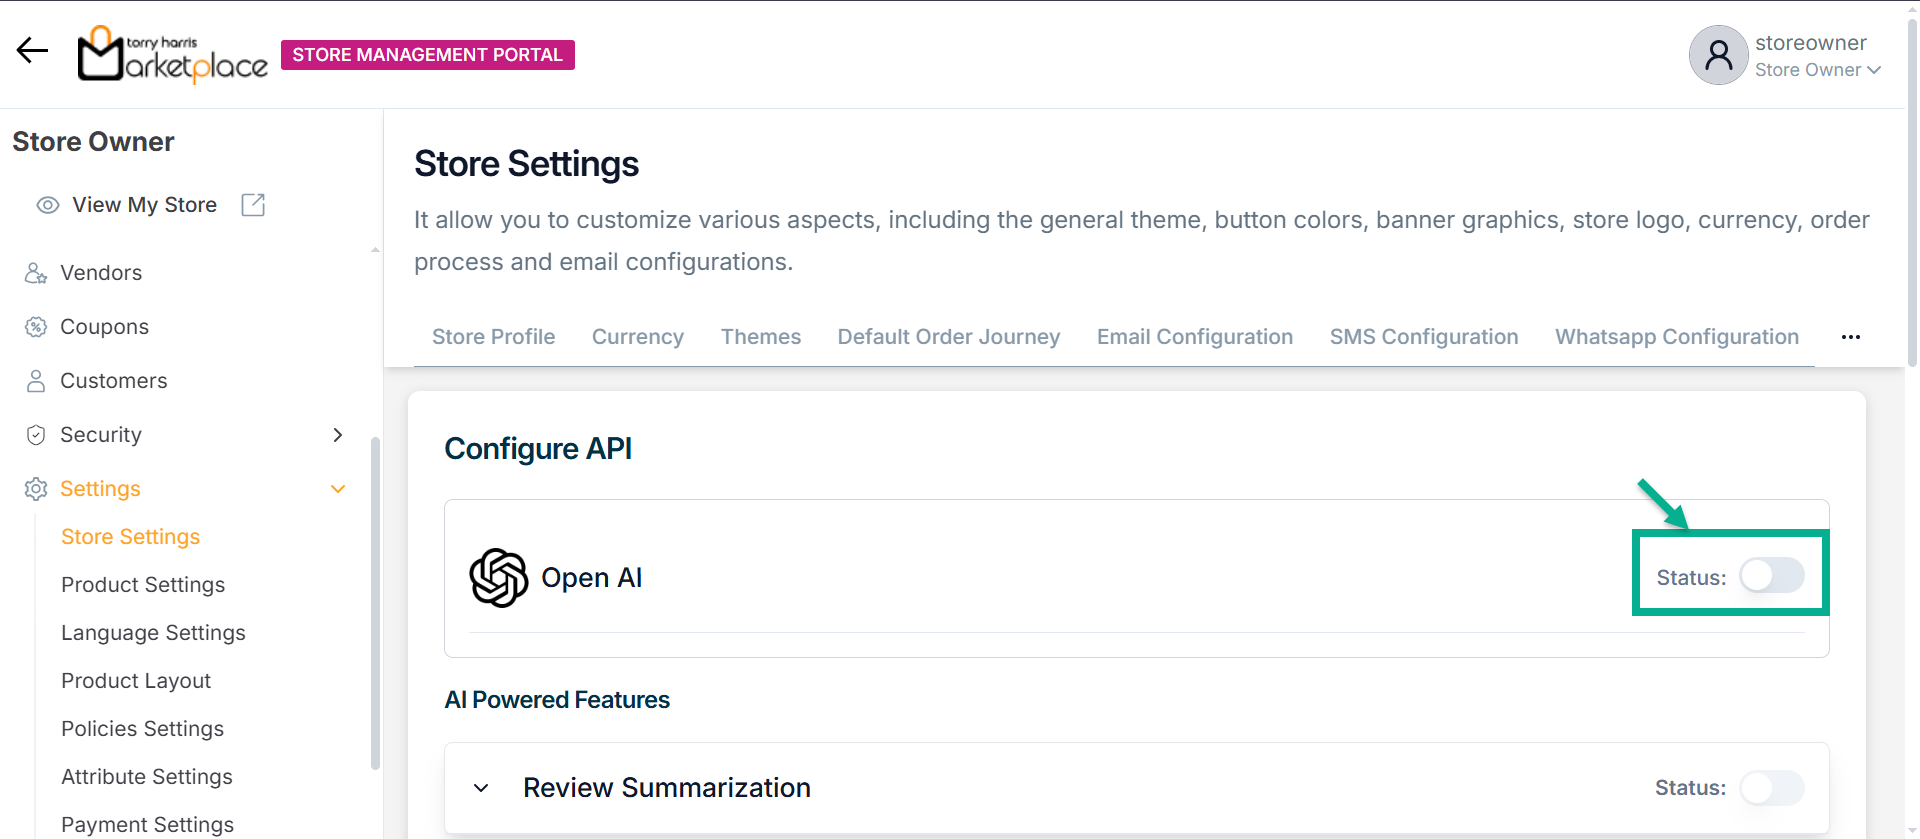Screen dimensions: 1920x839
Task: Click the Vendors sidebar icon
Action: pyautogui.click(x=36, y=273)
